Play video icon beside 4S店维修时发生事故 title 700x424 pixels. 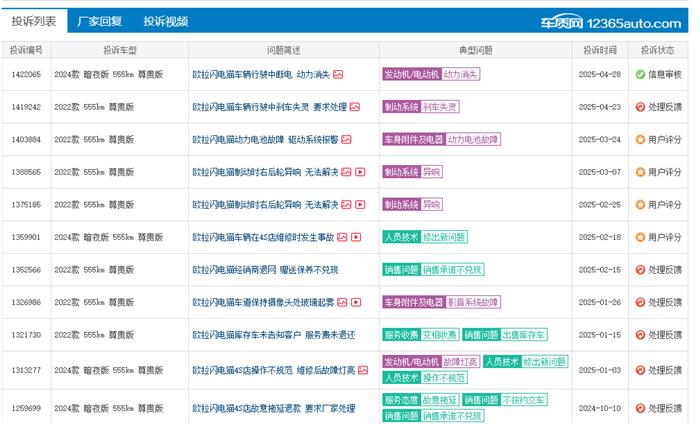tap(356, 237)
